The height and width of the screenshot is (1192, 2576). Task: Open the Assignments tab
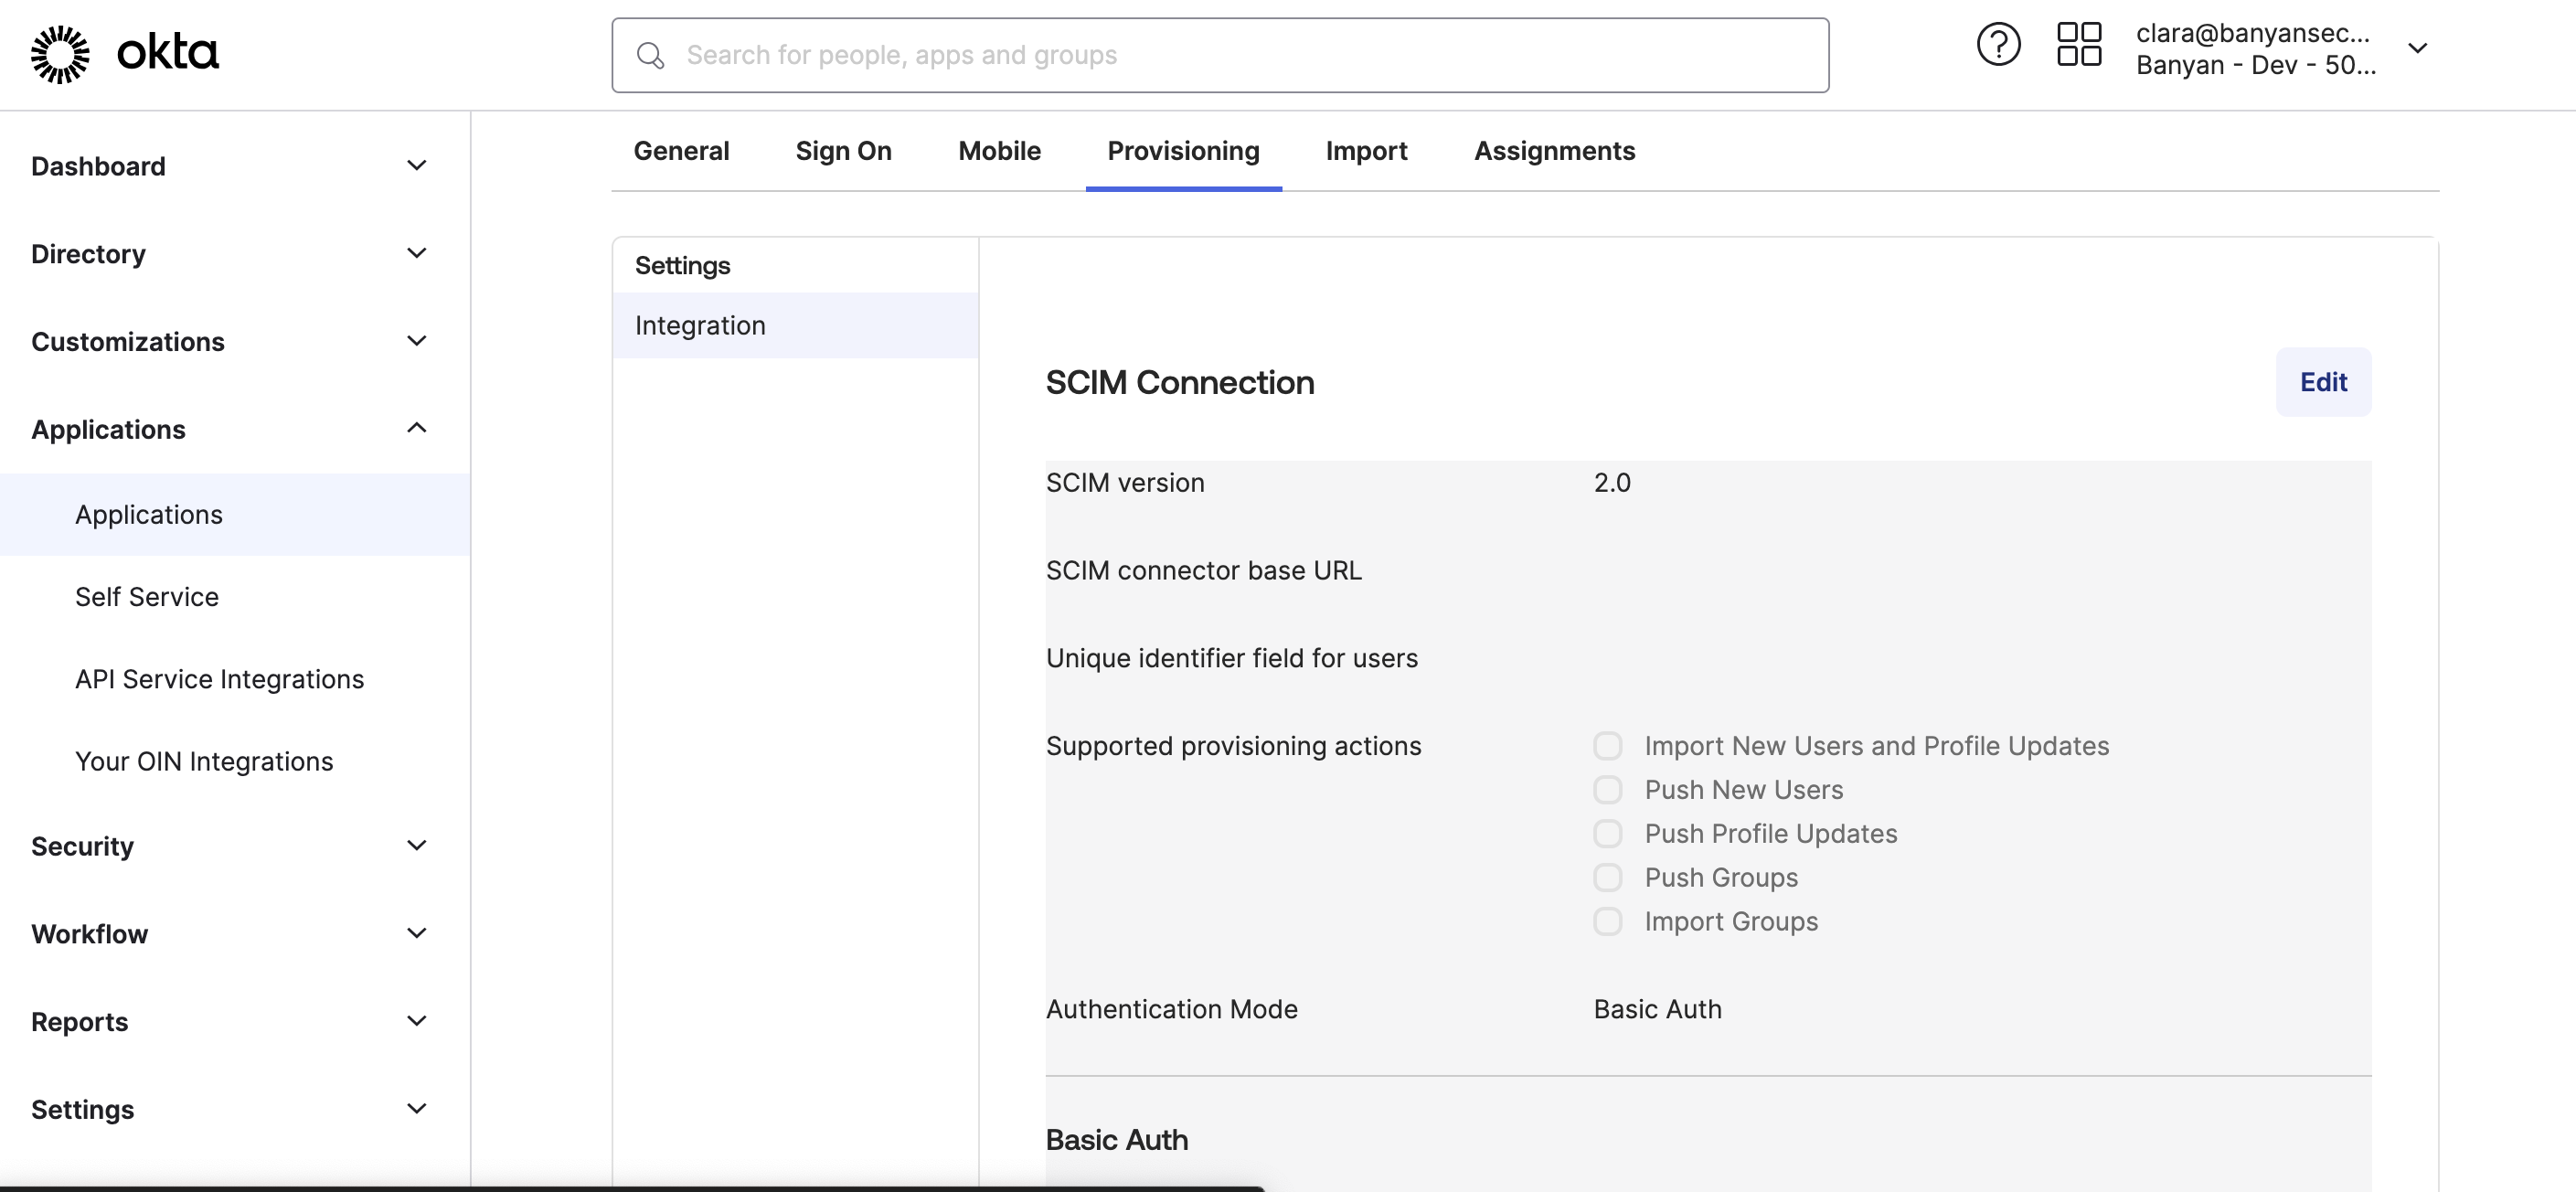[x=1554, y=151]
